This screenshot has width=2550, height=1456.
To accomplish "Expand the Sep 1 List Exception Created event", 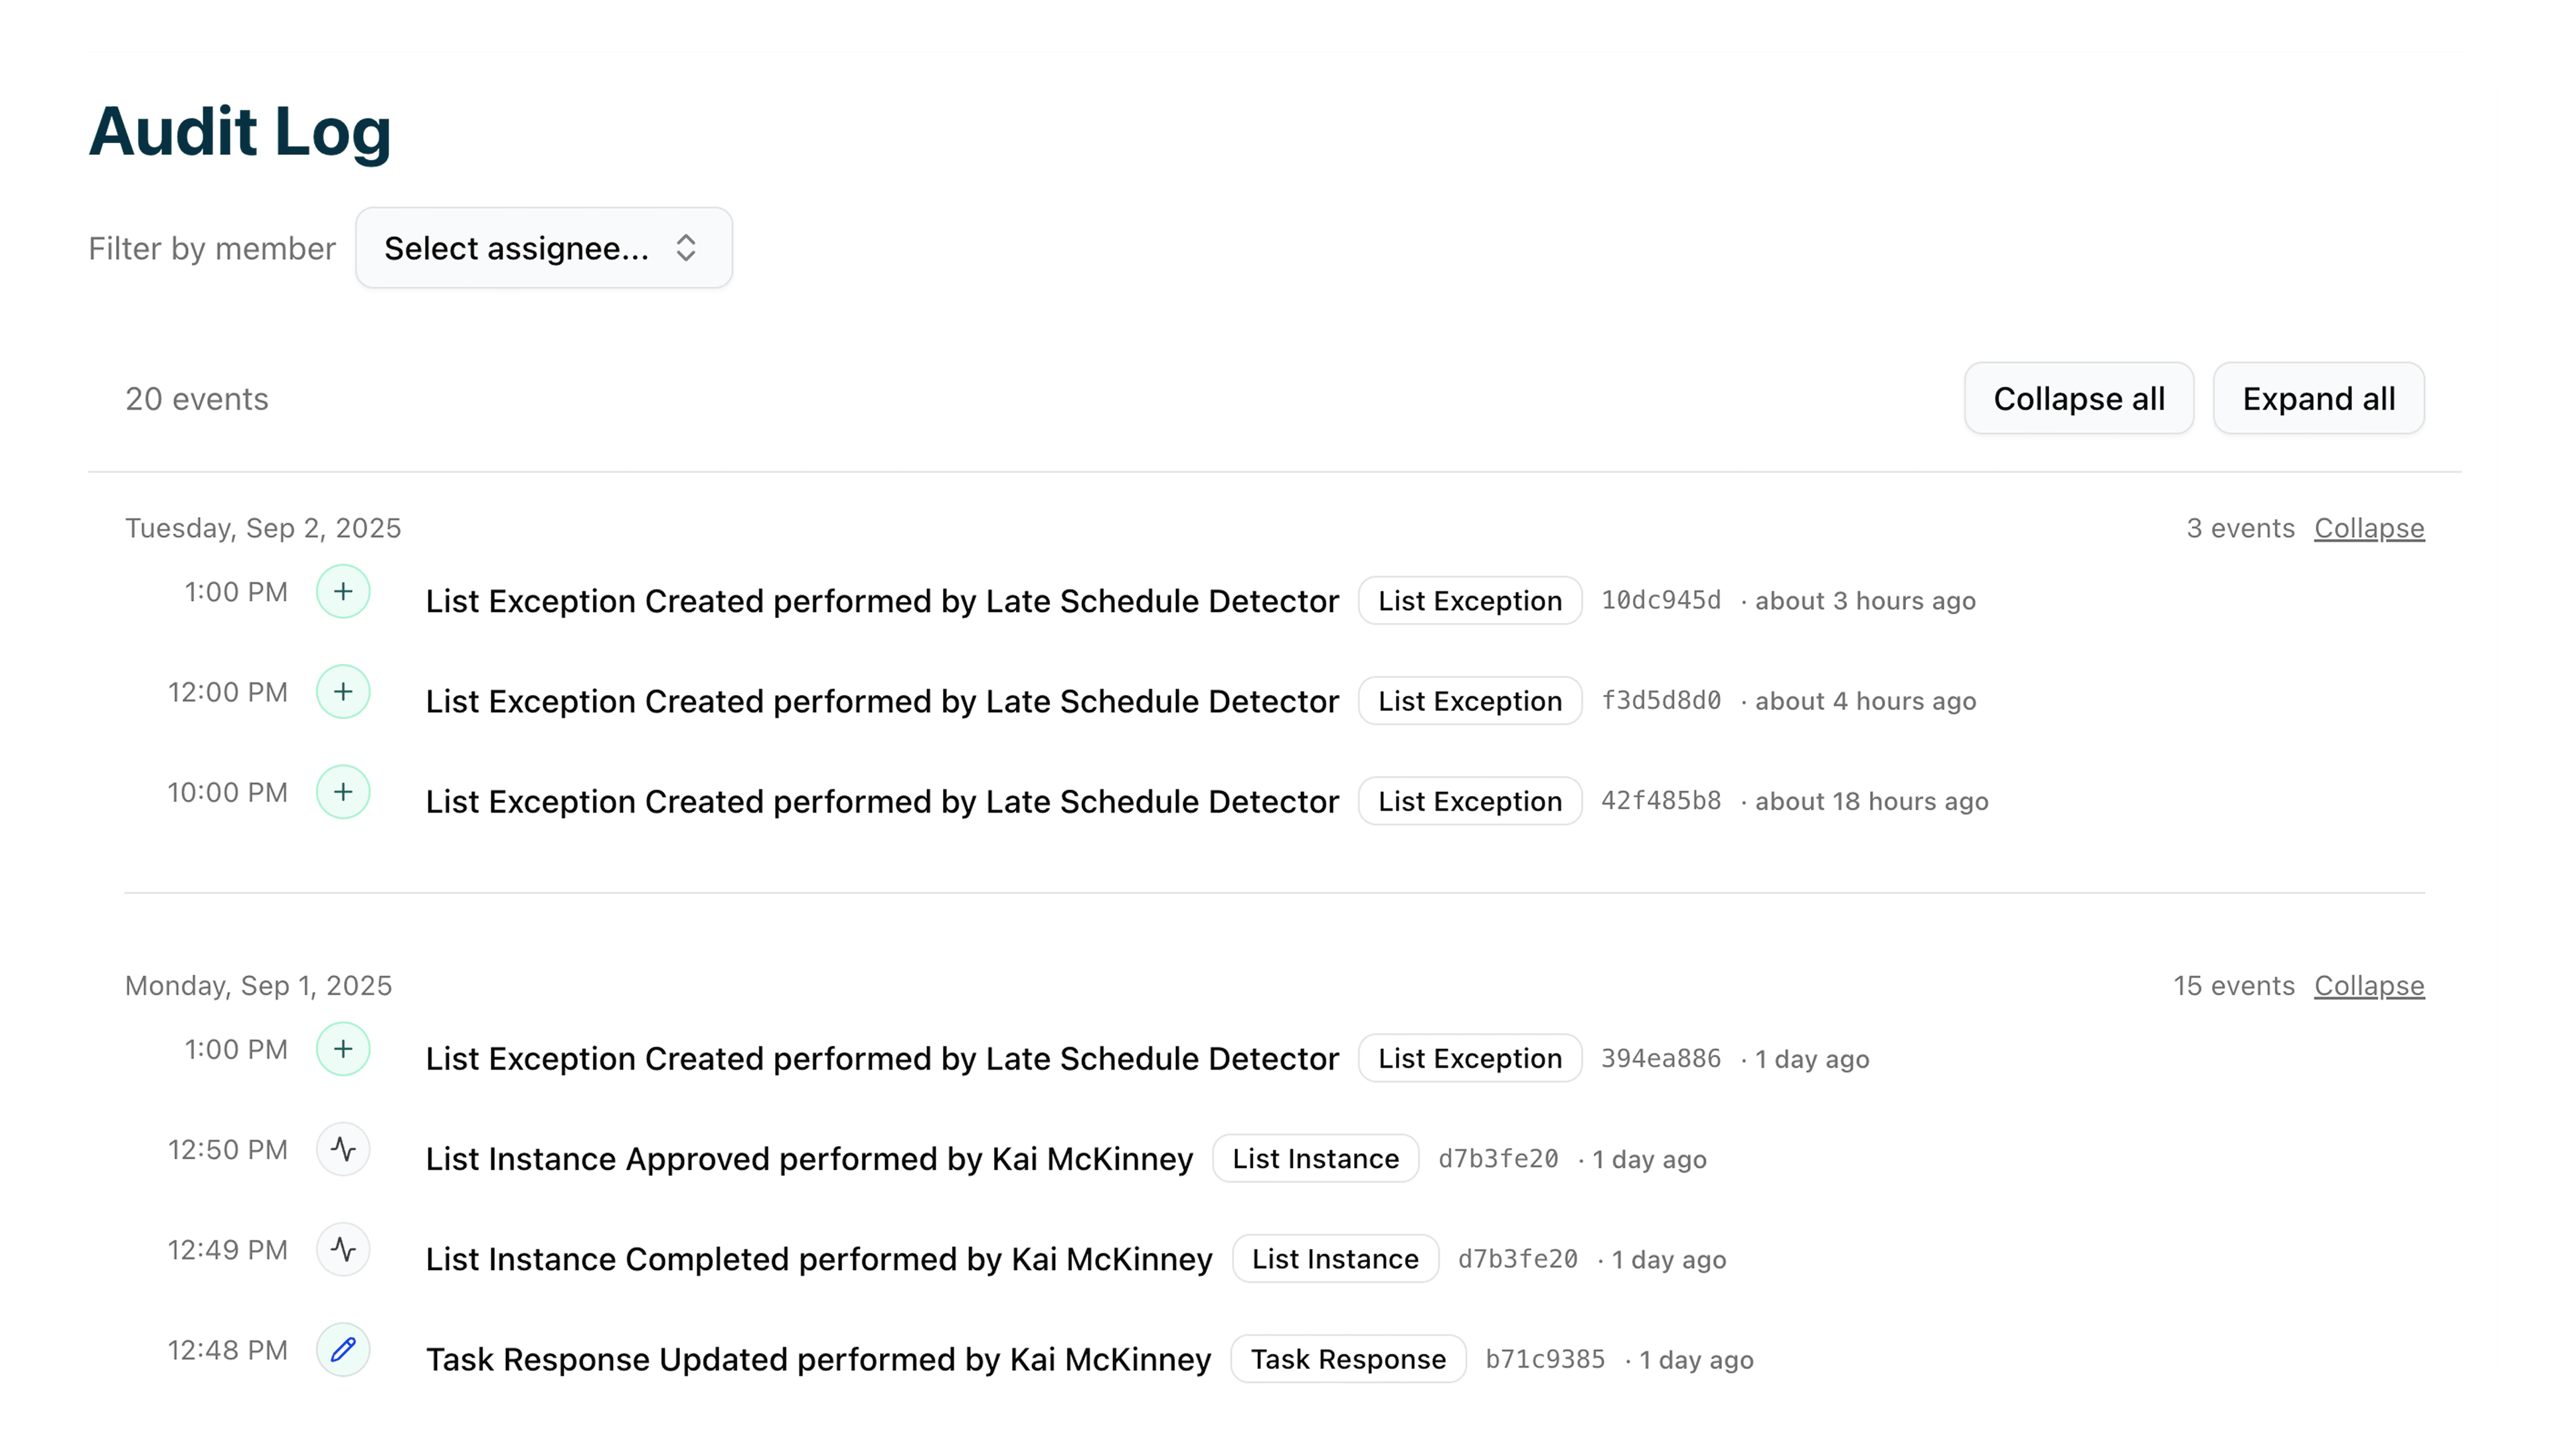I will pyautogui.click(x=344, y=1049).
